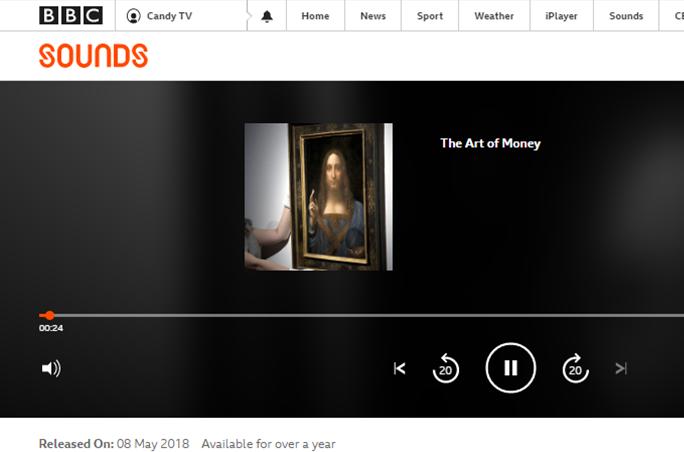Viewport: 684px width, 452px height.
Task: Open the News section
Action: click(x=373, y=16)
